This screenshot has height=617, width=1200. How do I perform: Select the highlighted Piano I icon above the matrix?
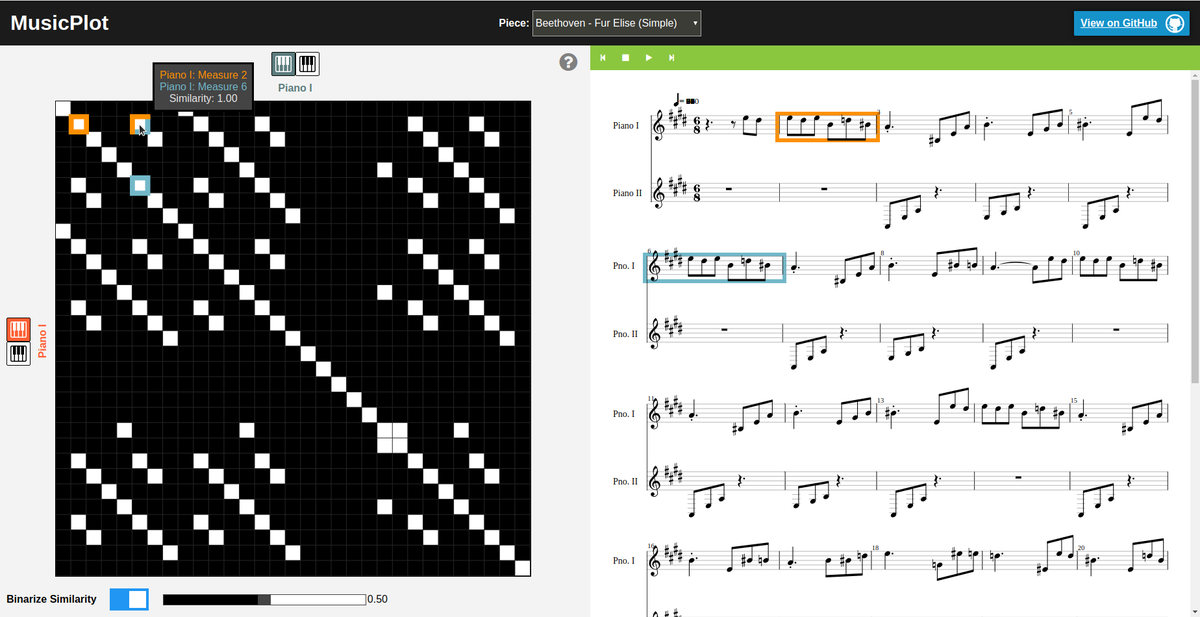point(284,64)
